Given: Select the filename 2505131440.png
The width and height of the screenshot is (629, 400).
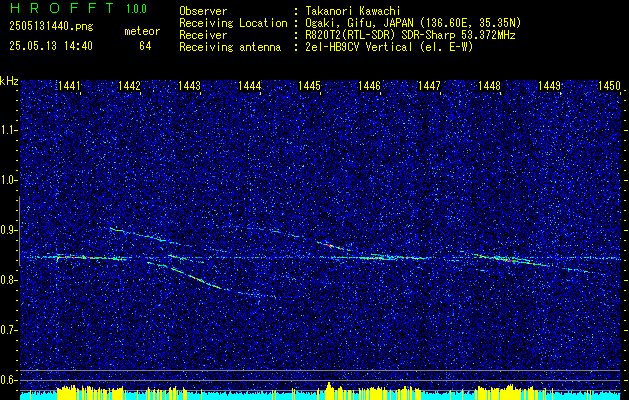Looking at the screenshot, I should (x=51, y=27).
